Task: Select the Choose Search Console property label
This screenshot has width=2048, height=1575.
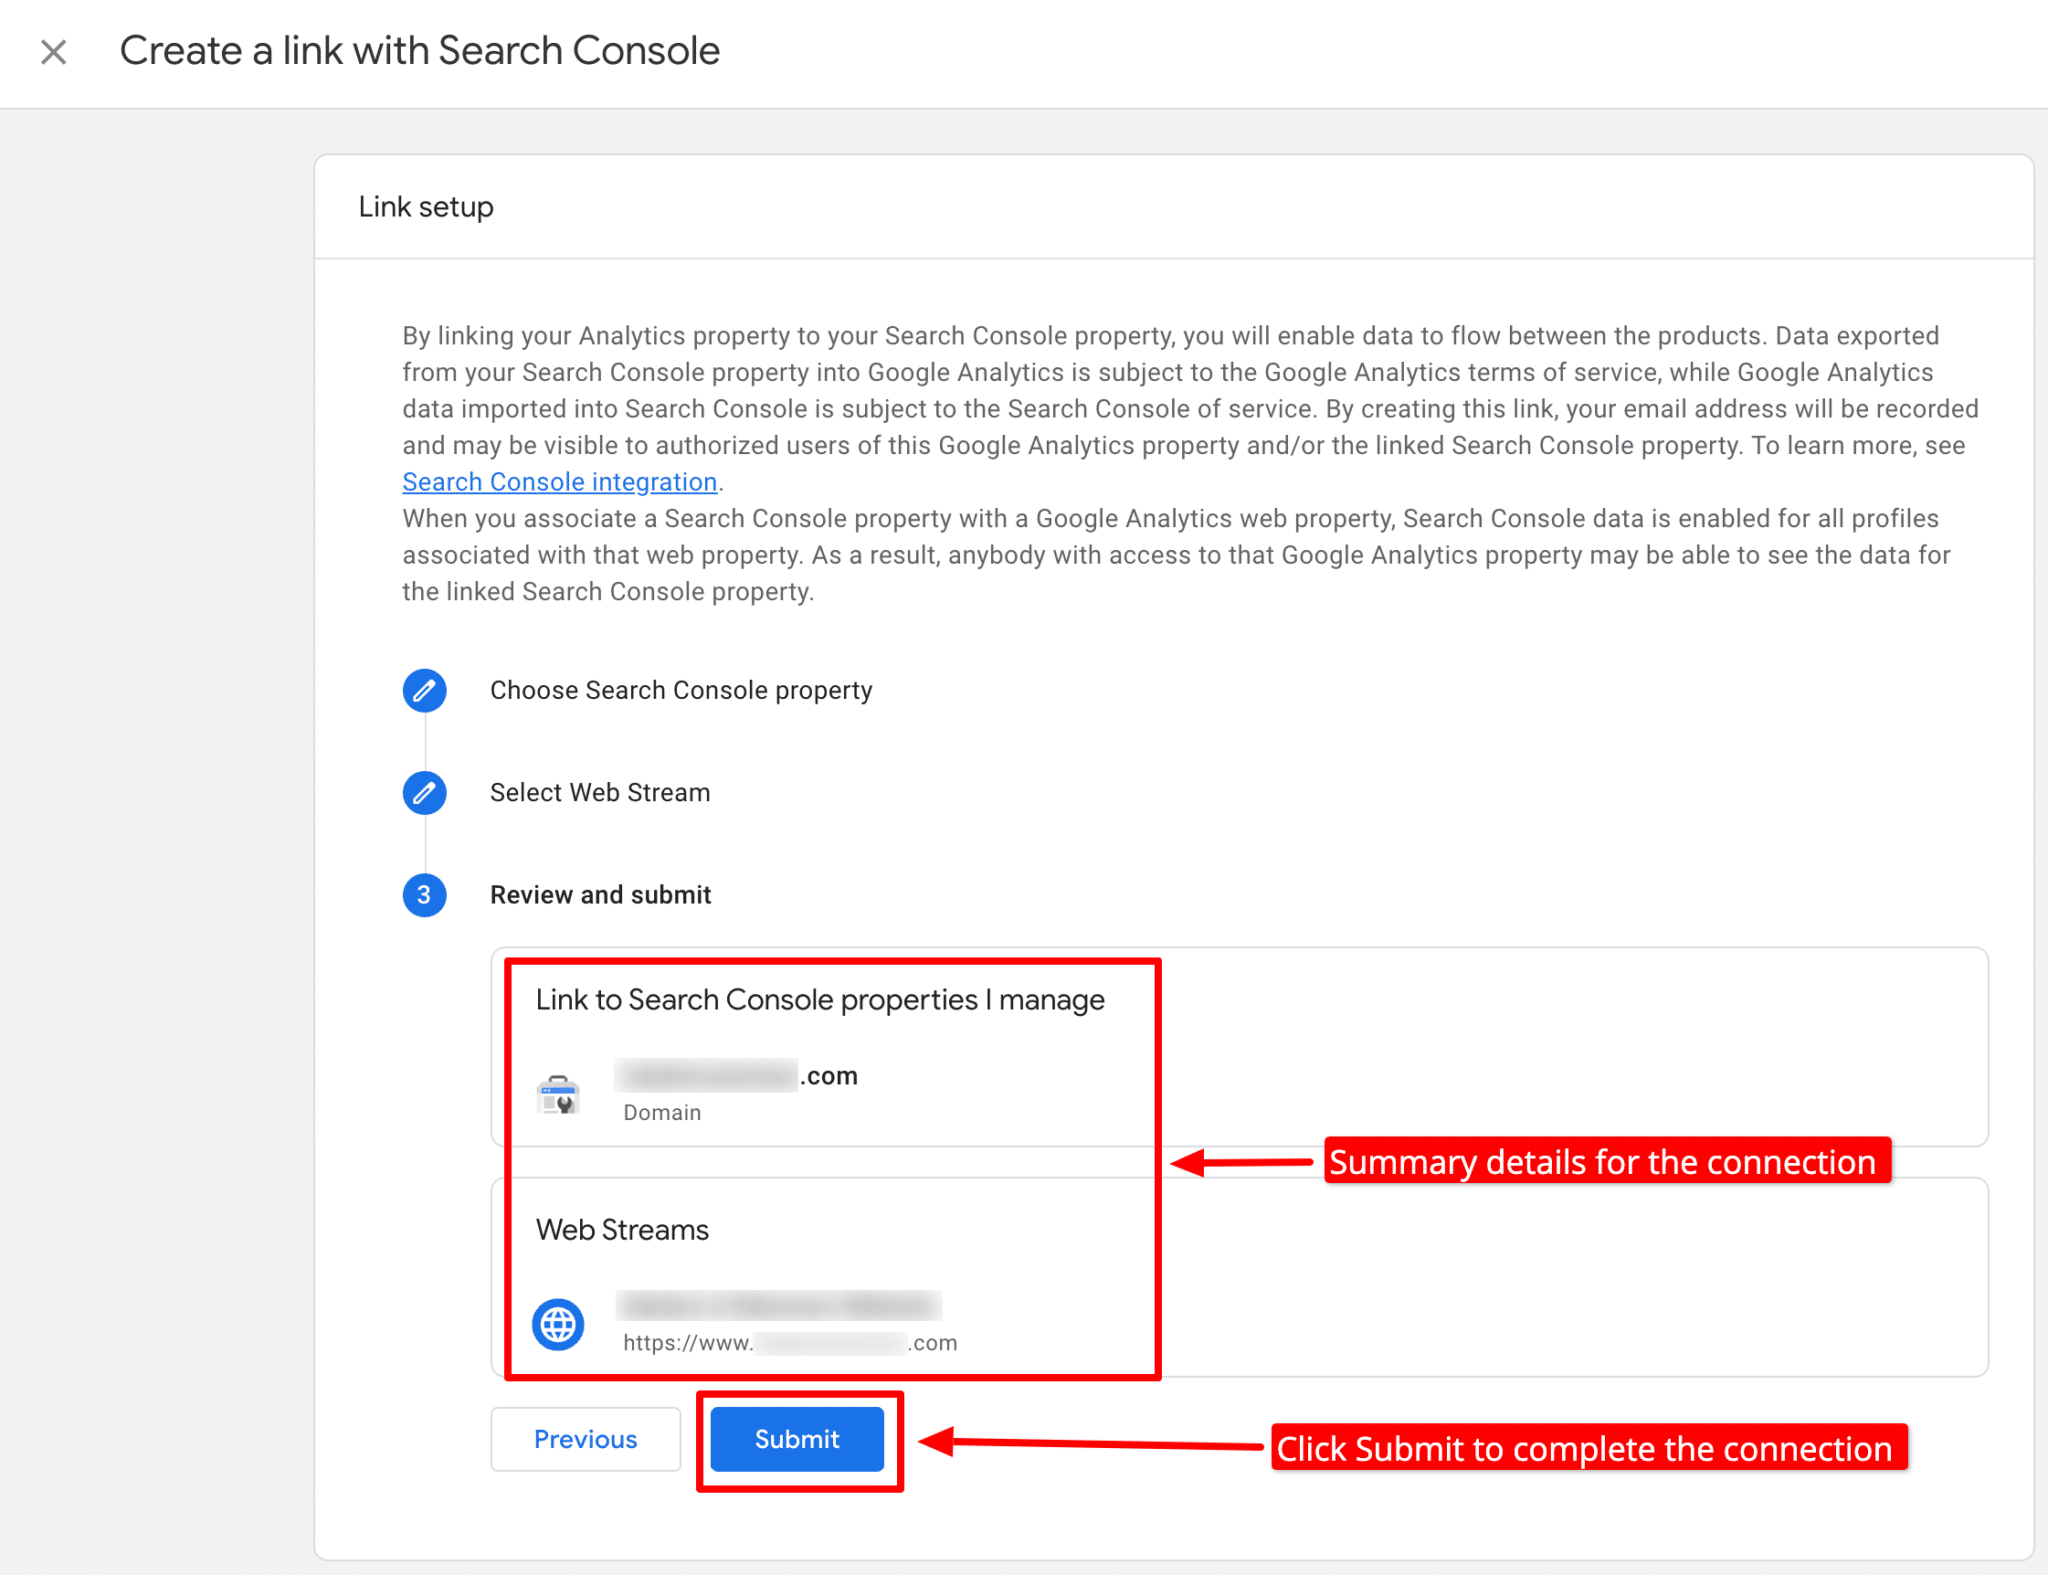Action: [681, 690]
